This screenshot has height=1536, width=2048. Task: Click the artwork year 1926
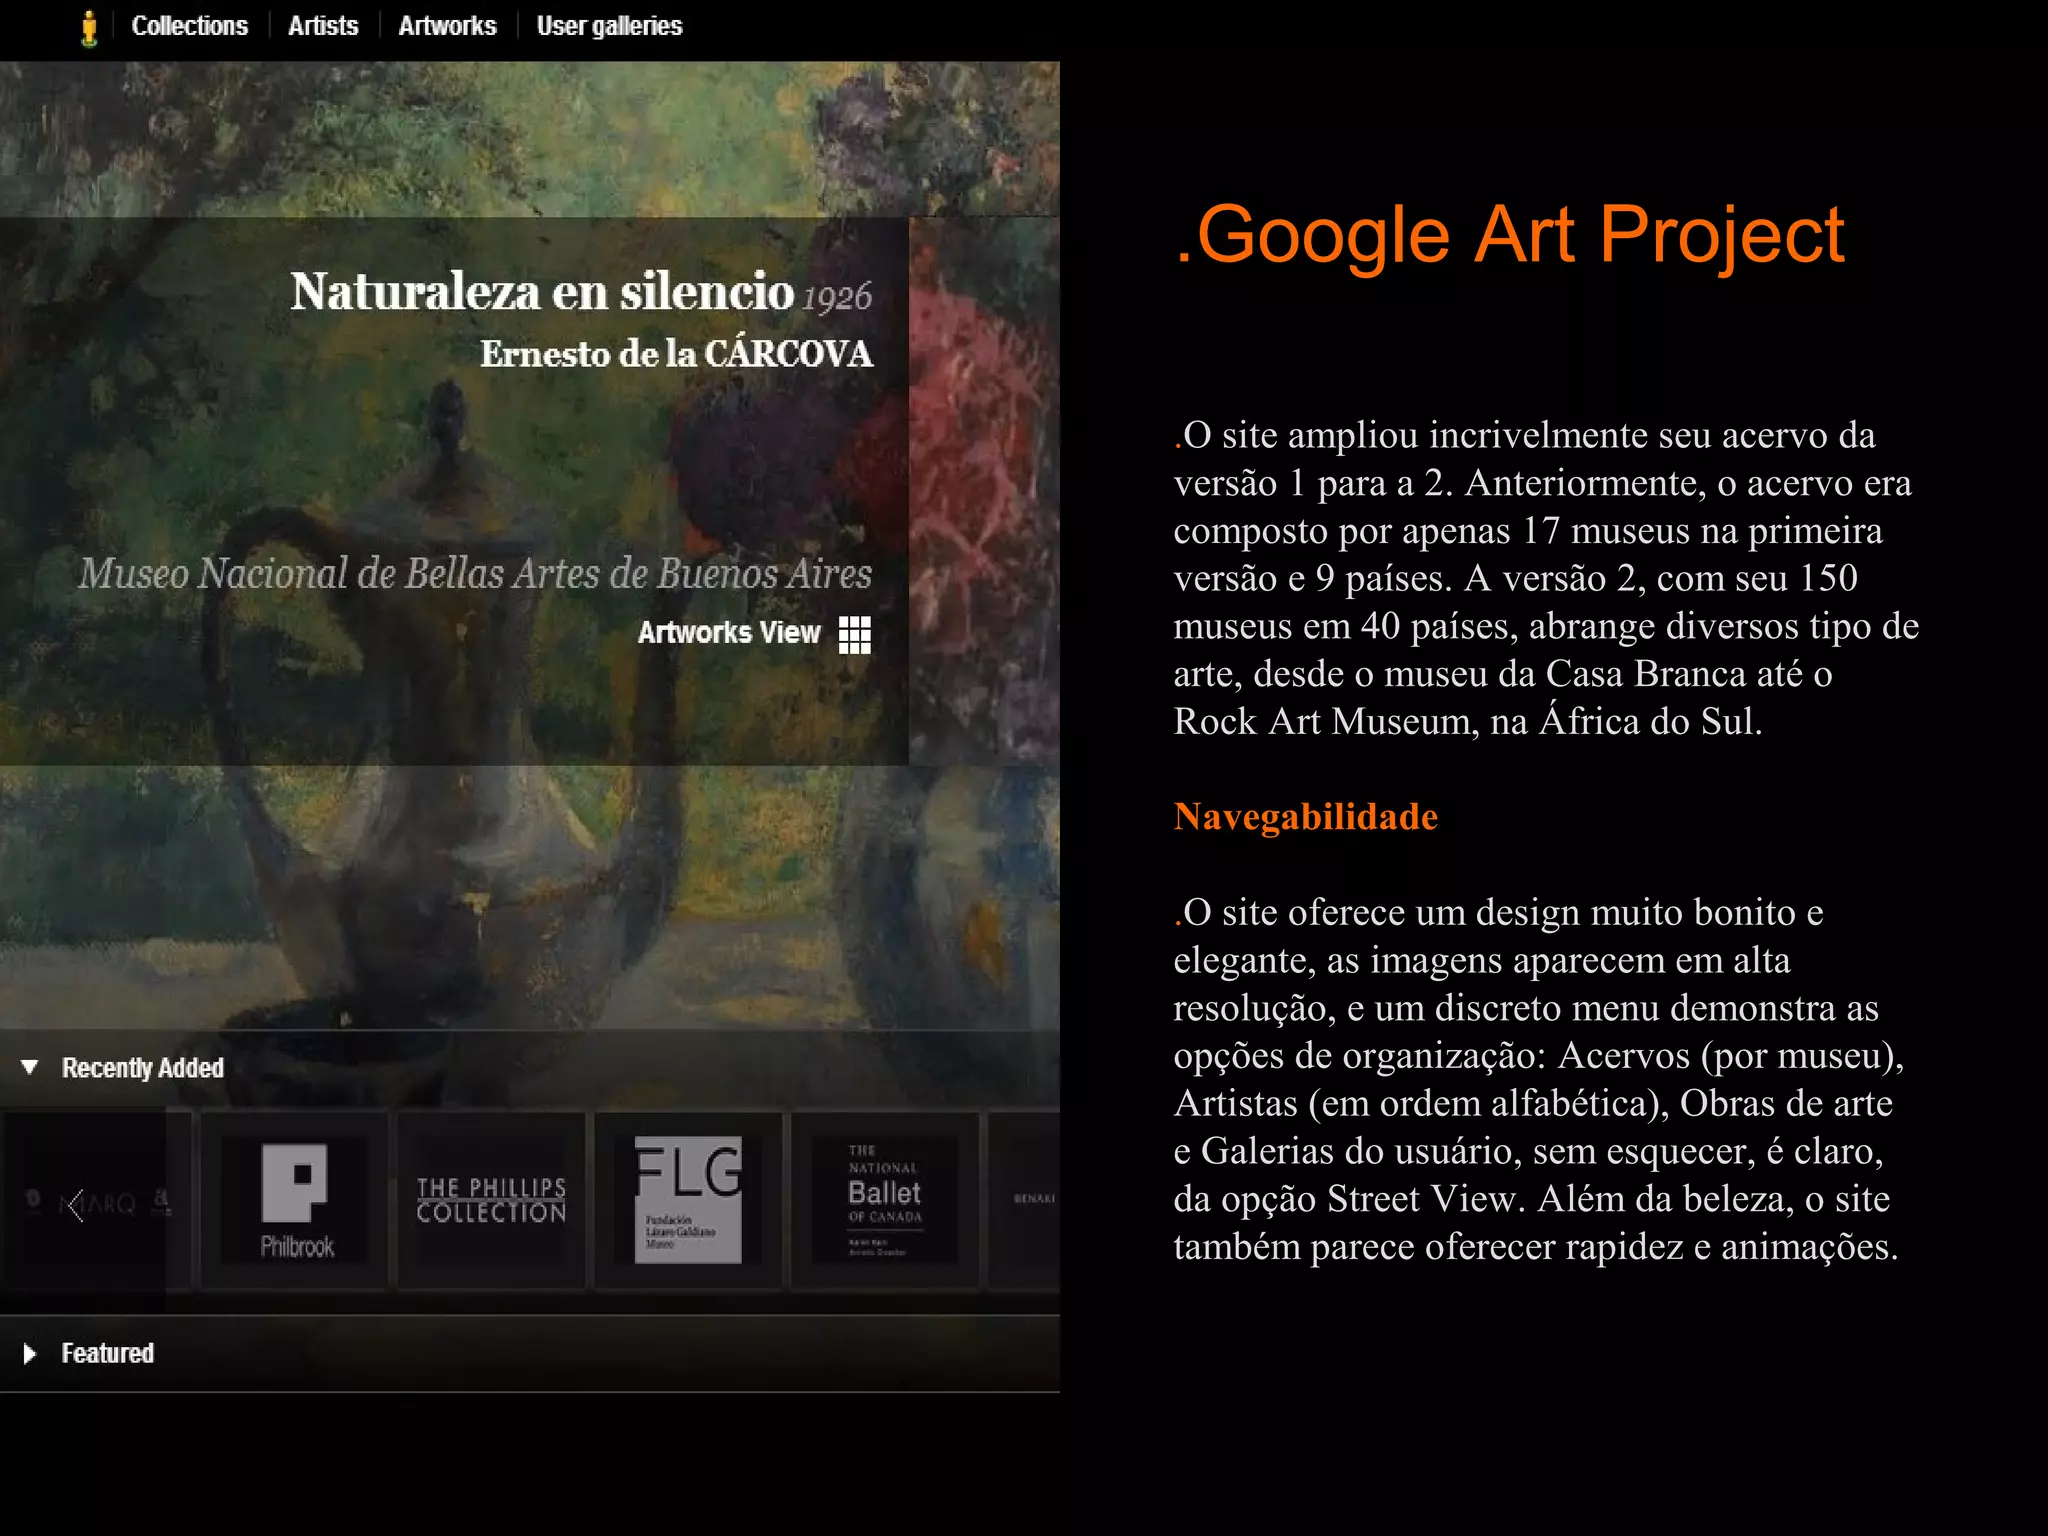[x=837, y=297]
